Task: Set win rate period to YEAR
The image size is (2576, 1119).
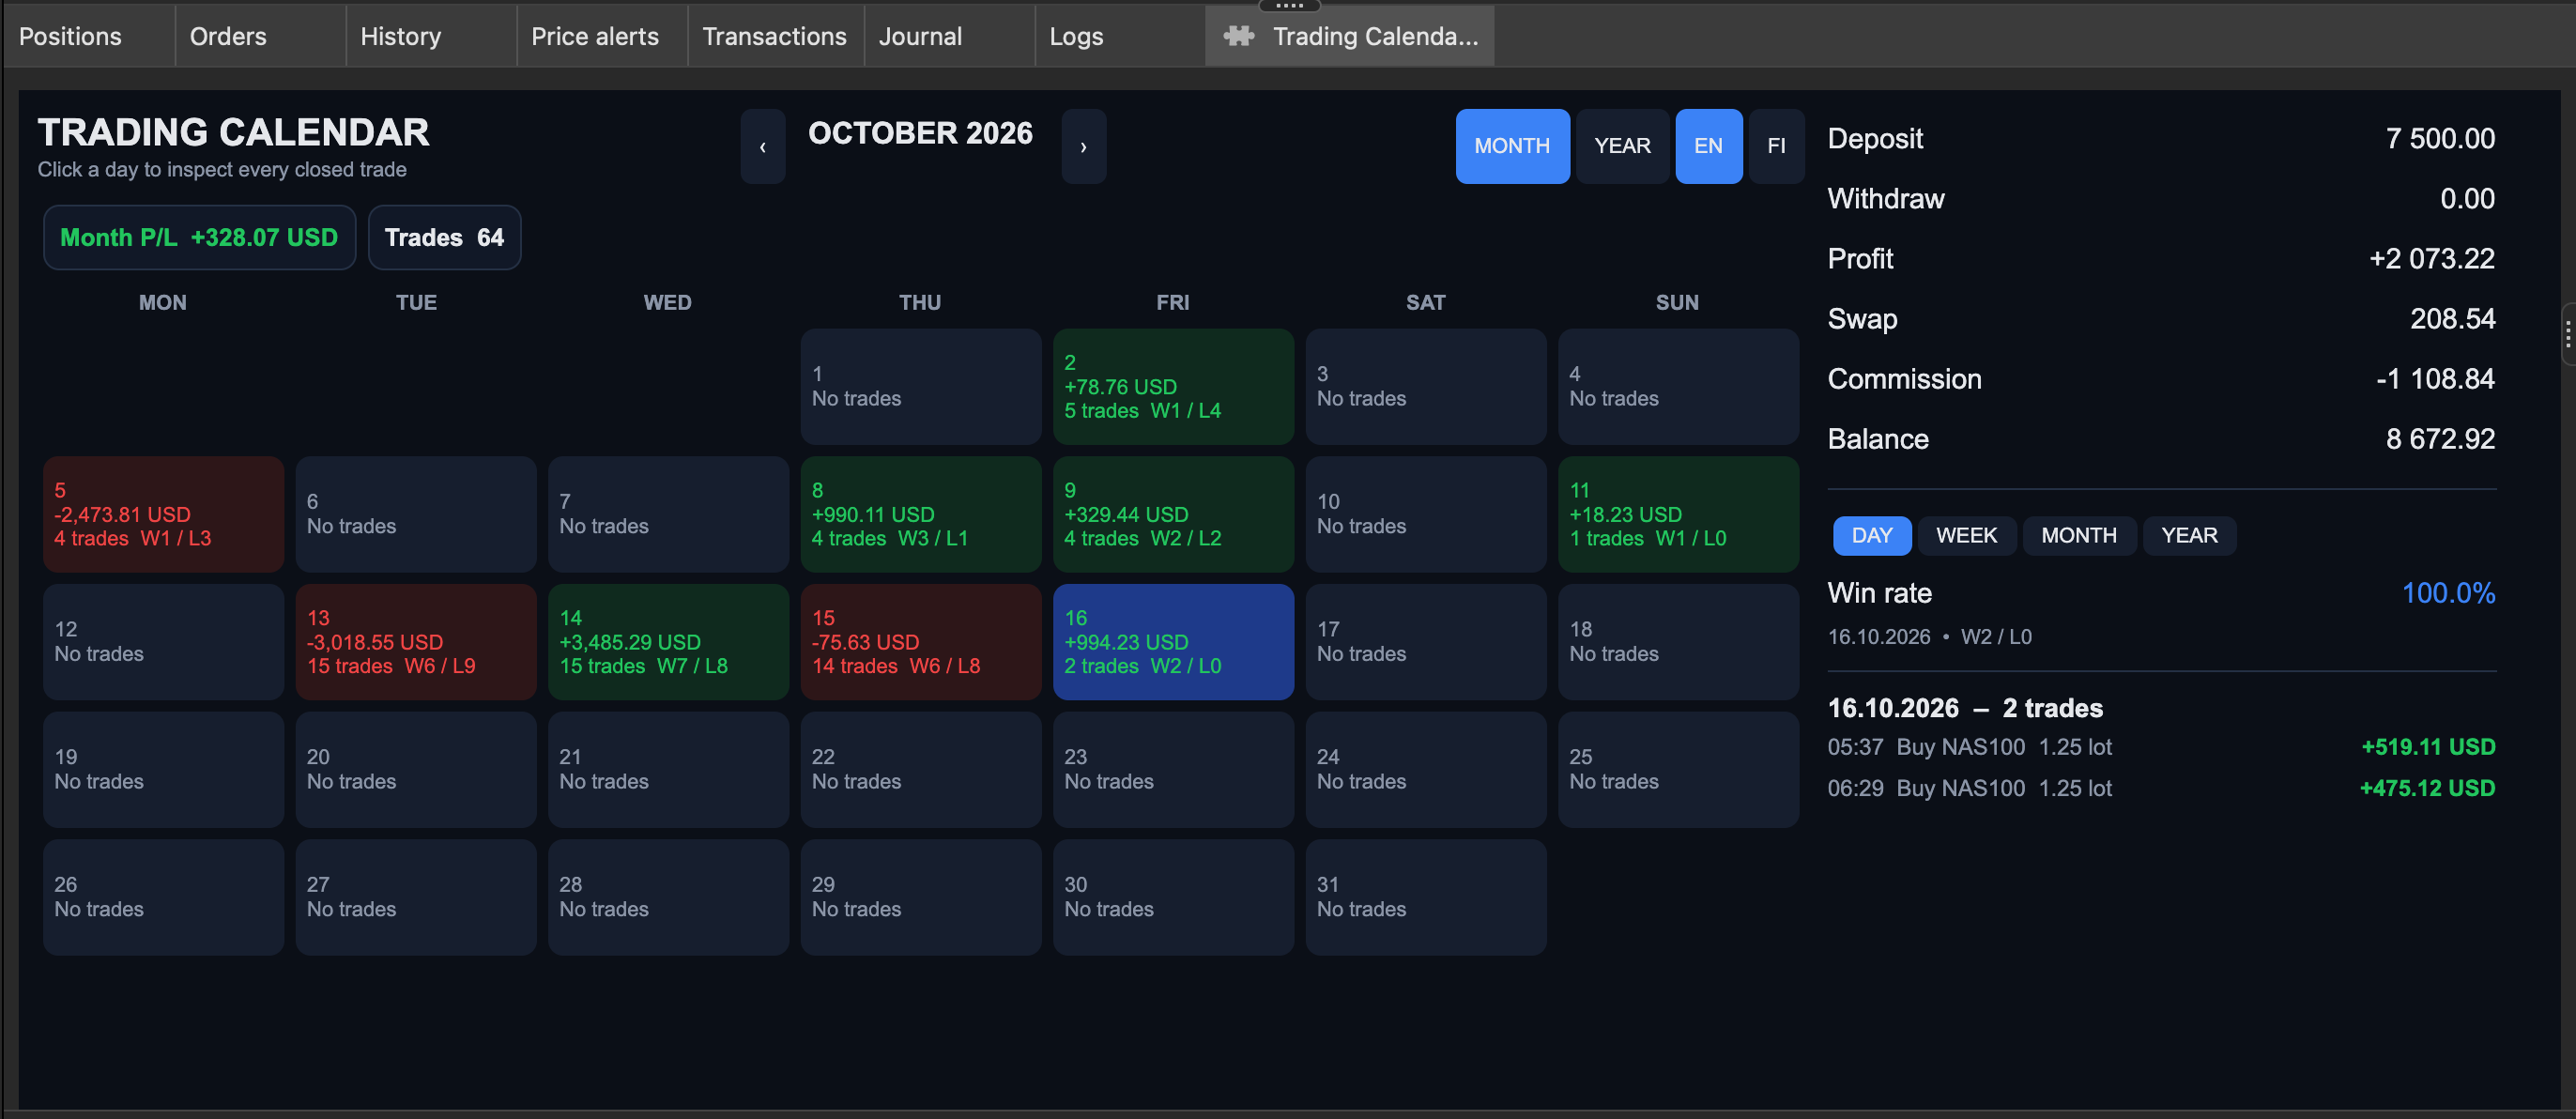Action: pos(2189,535)
